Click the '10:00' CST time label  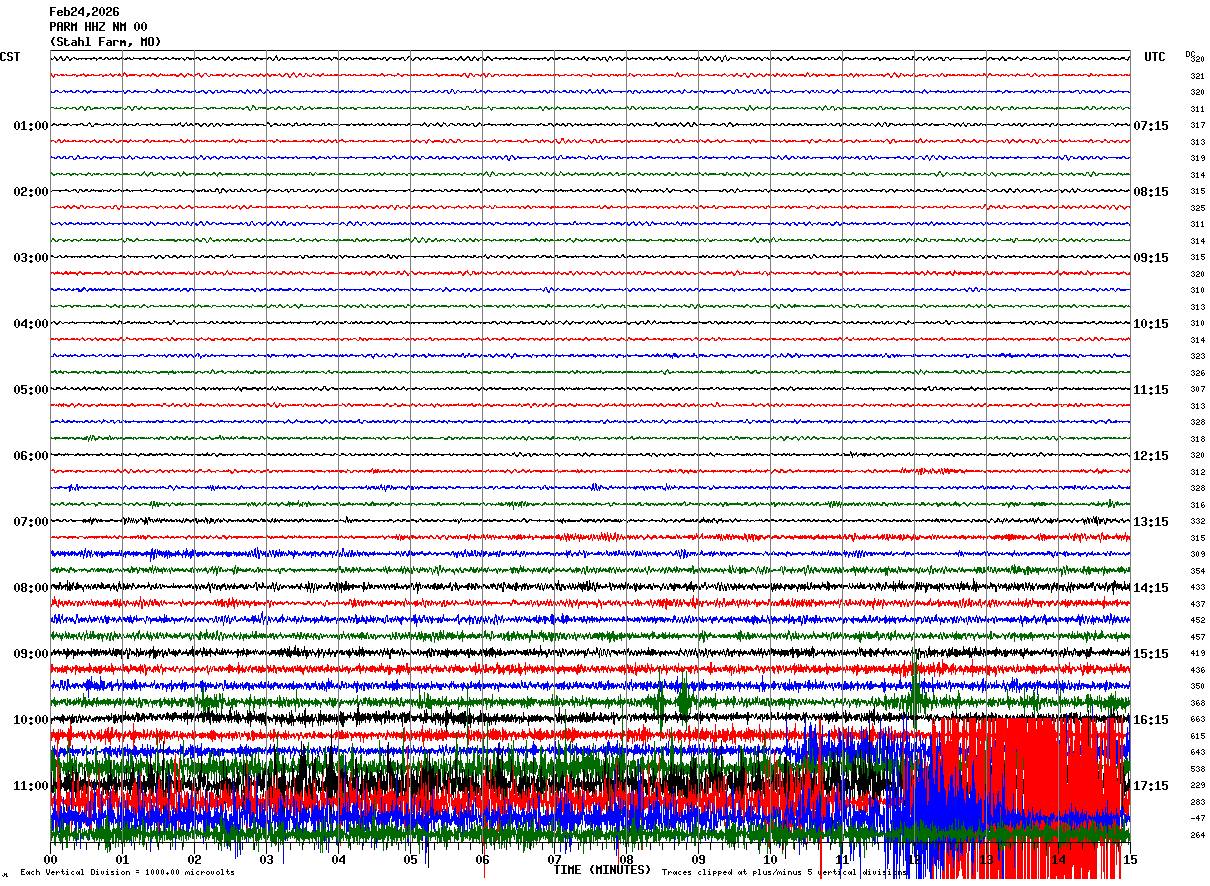31,720
